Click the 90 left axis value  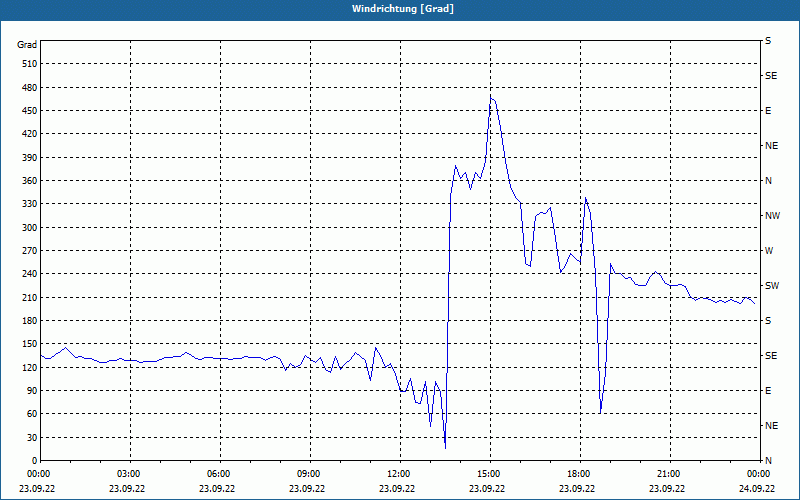pos(32,390)
